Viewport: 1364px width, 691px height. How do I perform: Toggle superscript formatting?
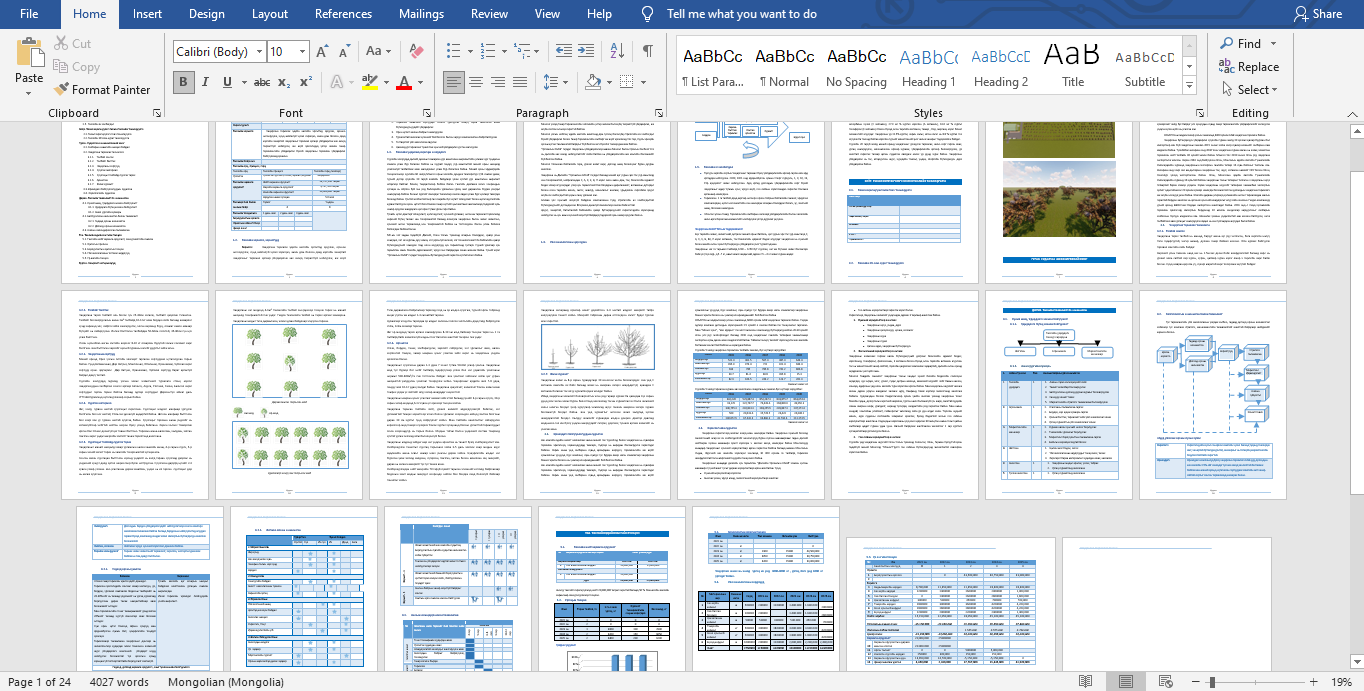click(x=307, y=82)
